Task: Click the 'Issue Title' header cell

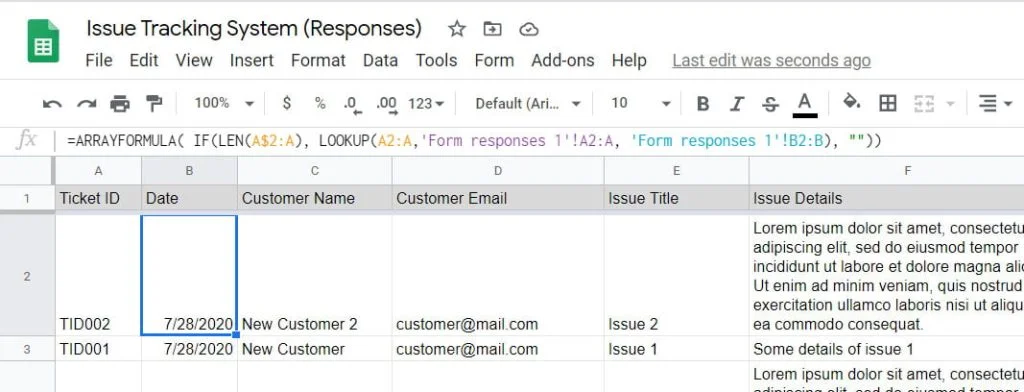Action: point(677,198)
